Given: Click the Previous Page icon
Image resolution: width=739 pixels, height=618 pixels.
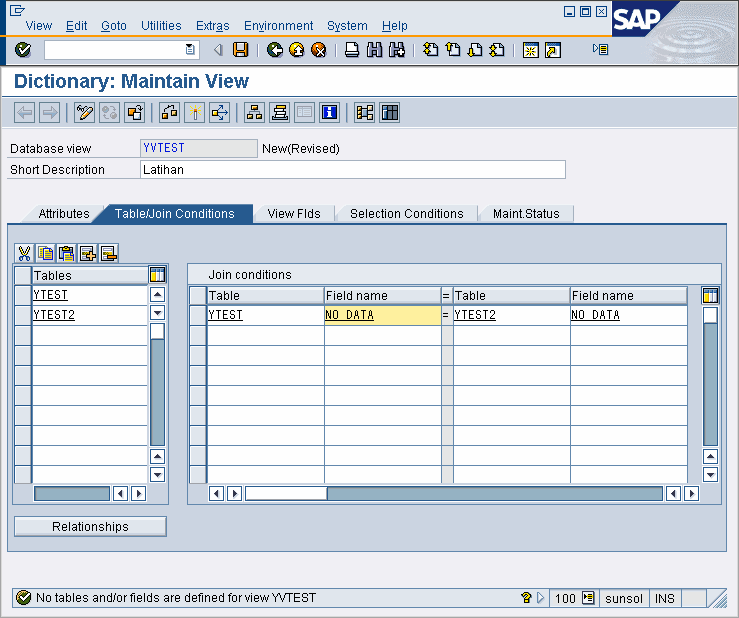Looking at the screenshot, I should point(453,49).
